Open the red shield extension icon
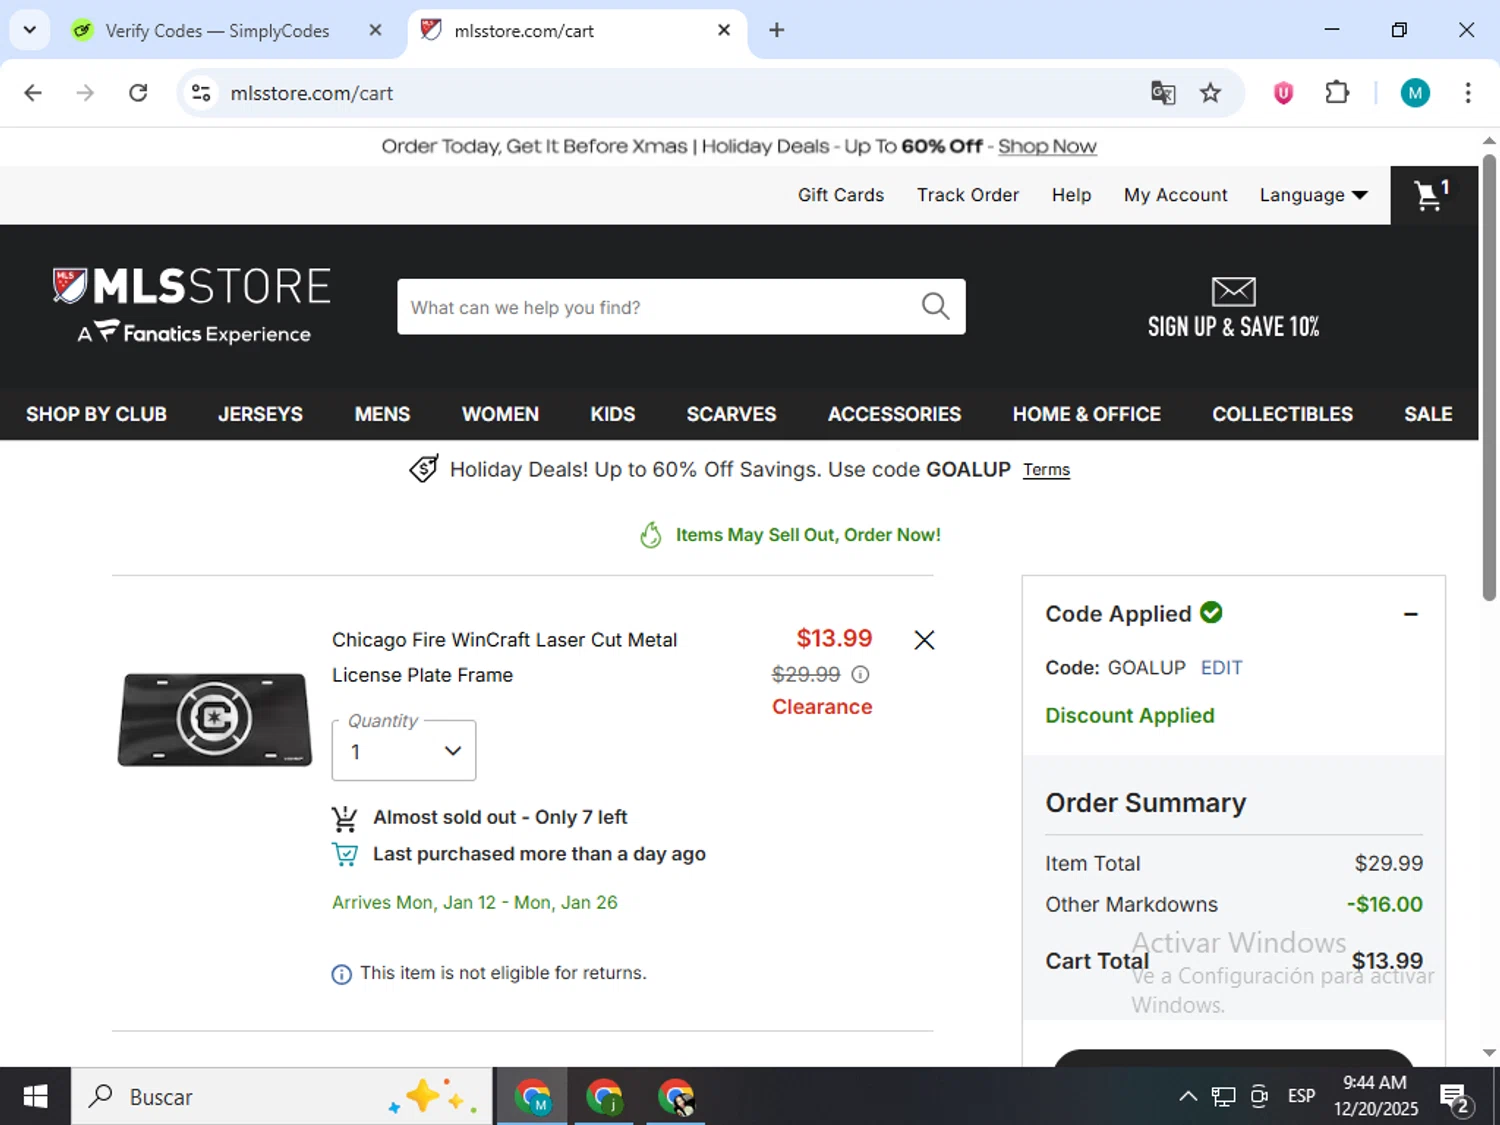 (x=1283, y=93)
